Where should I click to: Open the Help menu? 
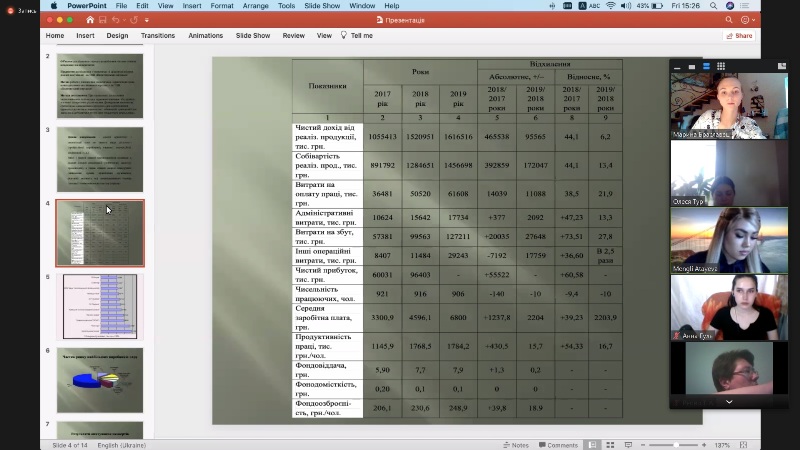click(x=391, y=6)
